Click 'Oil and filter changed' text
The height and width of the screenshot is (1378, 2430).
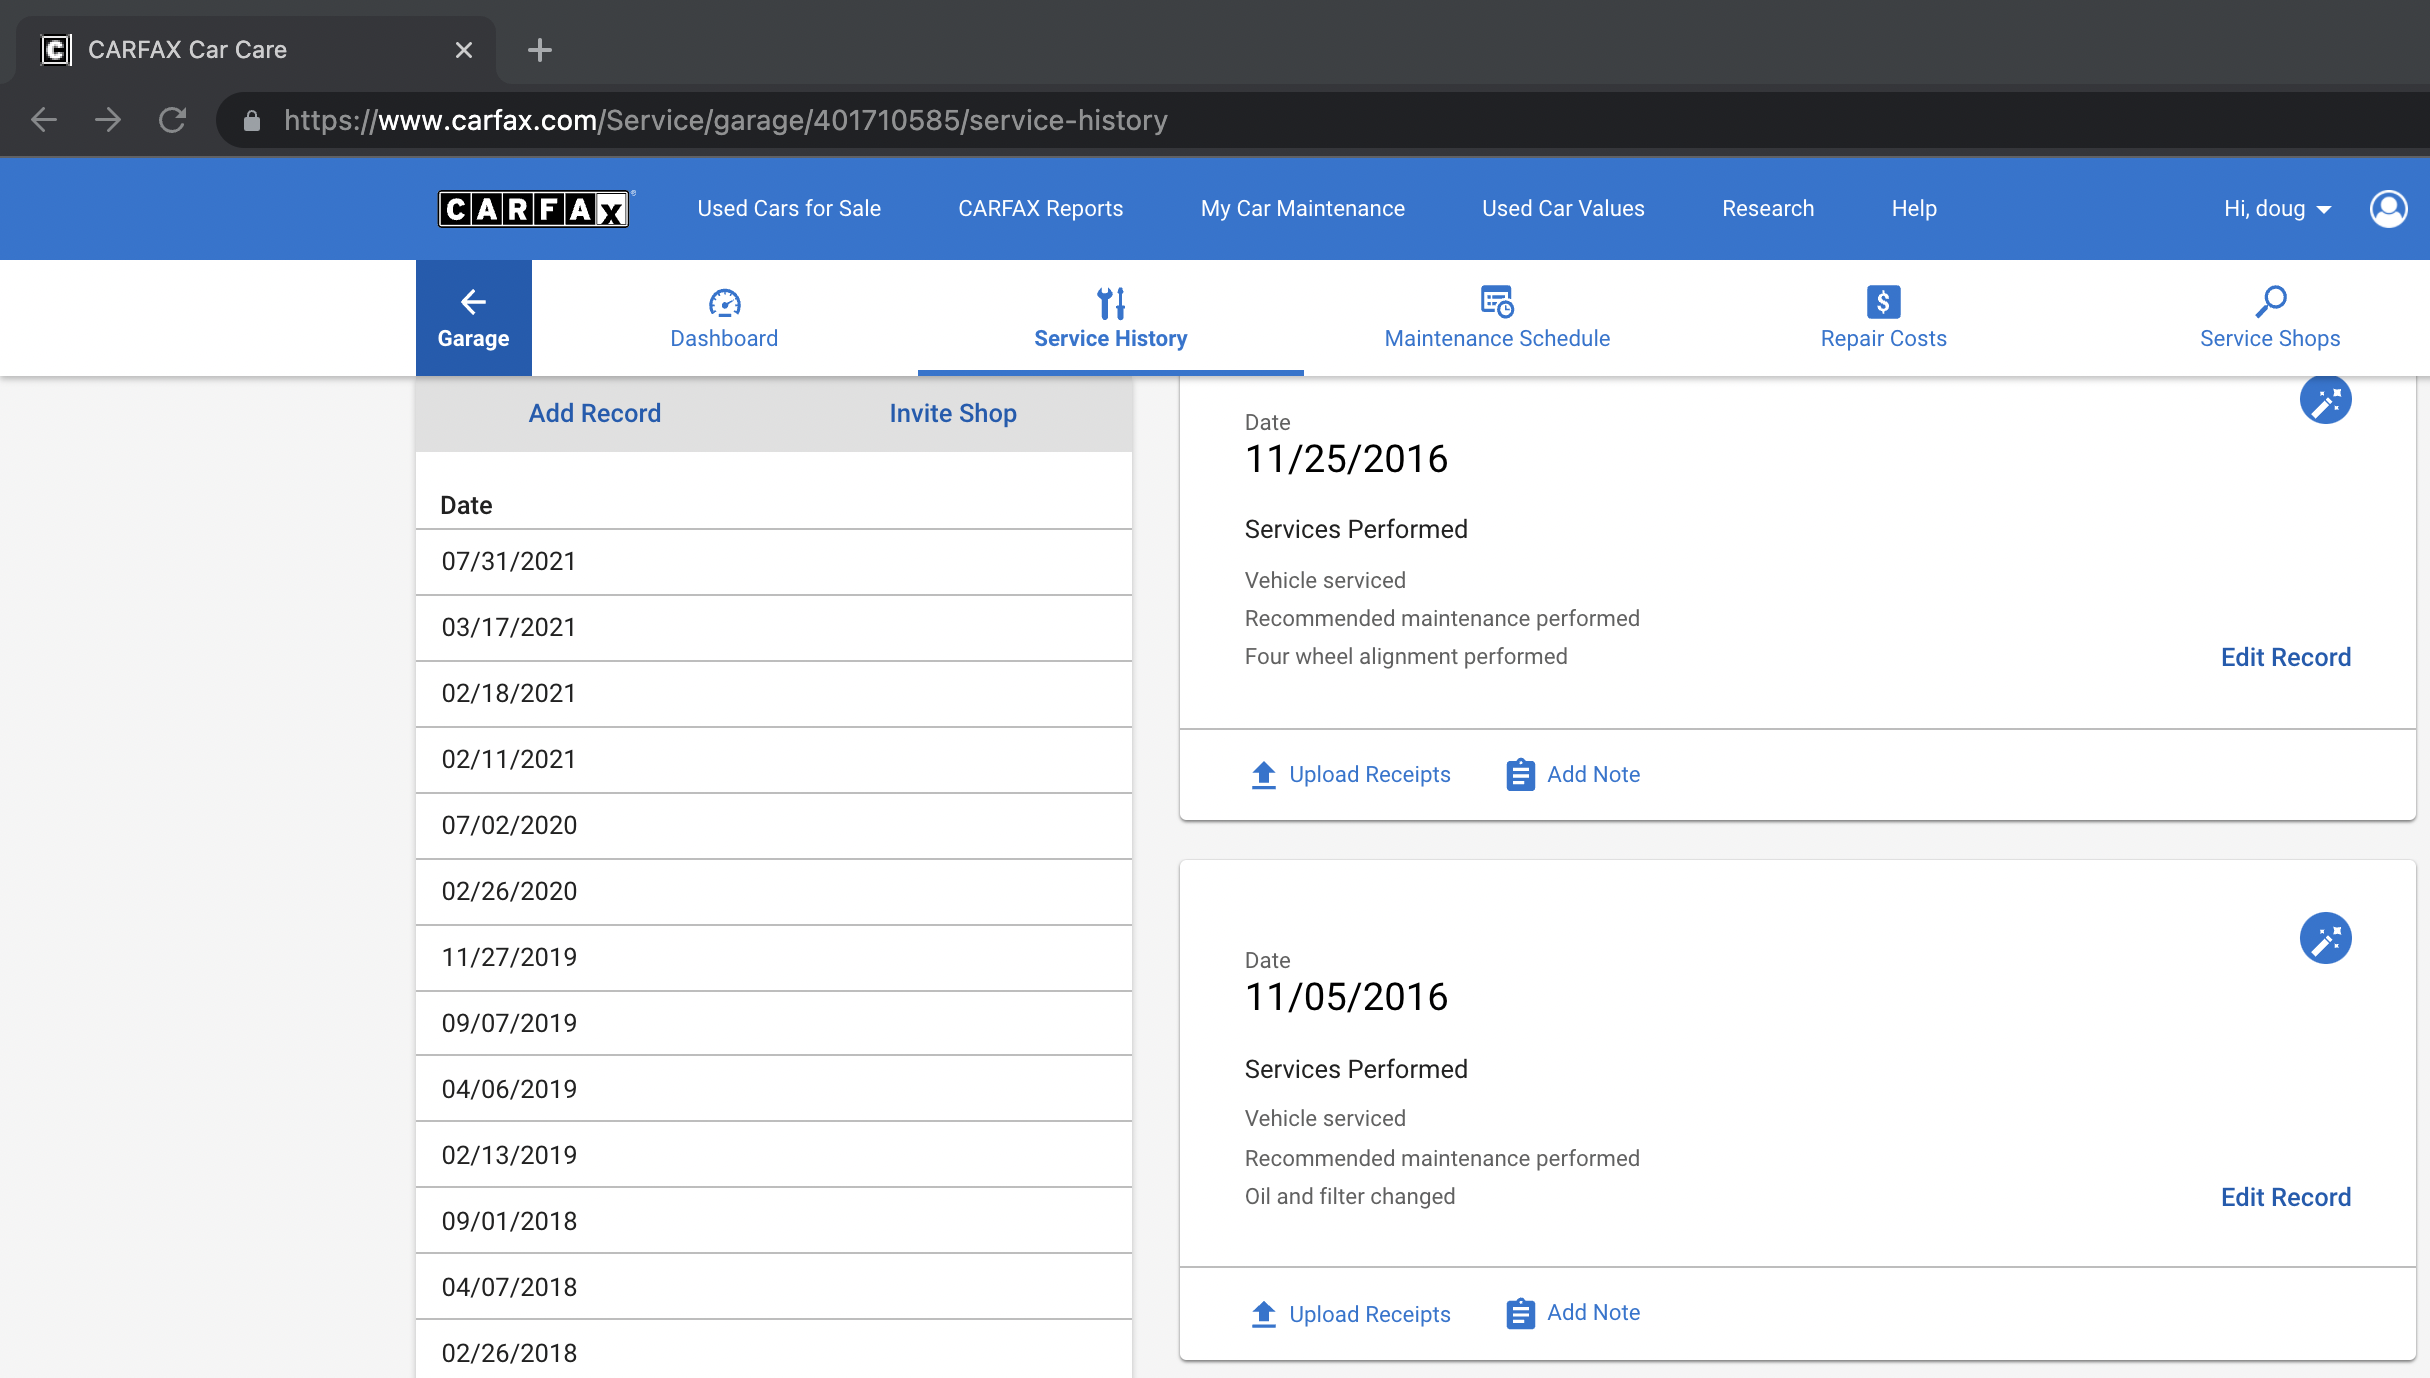1349,1197
